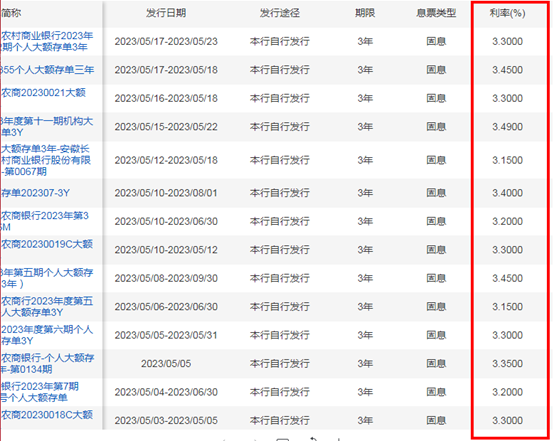This screenshot has width=554, height=441.
Task: Click rate 3.4500 in the 355个人大额存单三年 row
Action: click(507, 70)
